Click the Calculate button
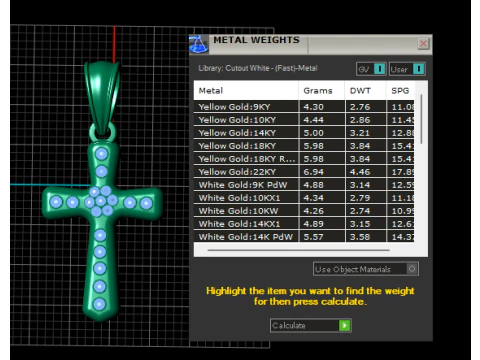 310,325
